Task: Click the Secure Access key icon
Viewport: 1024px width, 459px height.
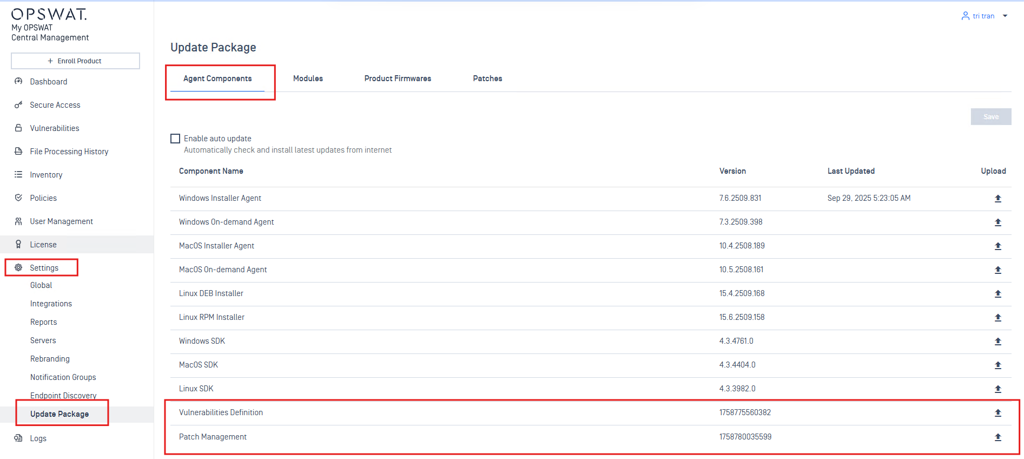Action: tap(18, 105)
